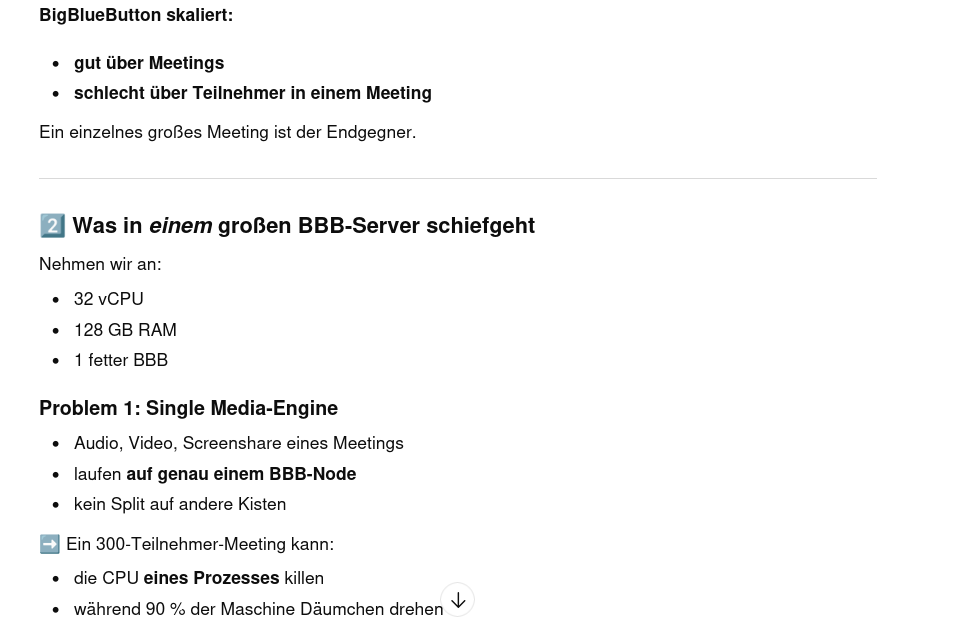Image resolution: width=963 pixels, height=628 pixels.
Task: Click the italic word "einem" in heading
Action: (180, 226)
